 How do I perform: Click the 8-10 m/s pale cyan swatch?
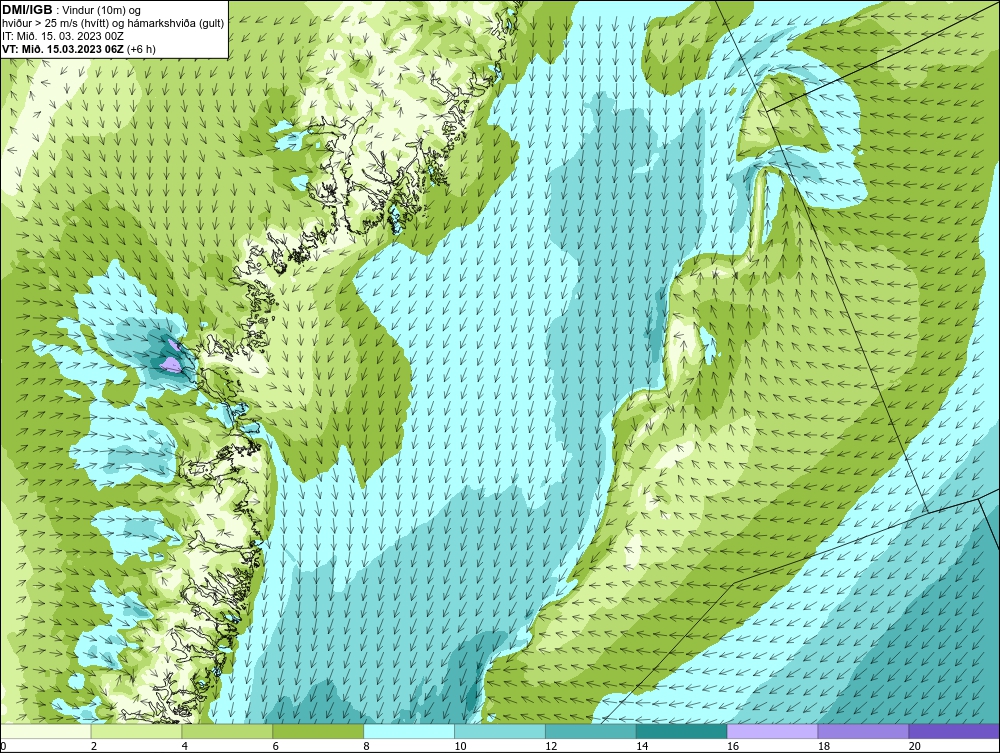(409, 731)
